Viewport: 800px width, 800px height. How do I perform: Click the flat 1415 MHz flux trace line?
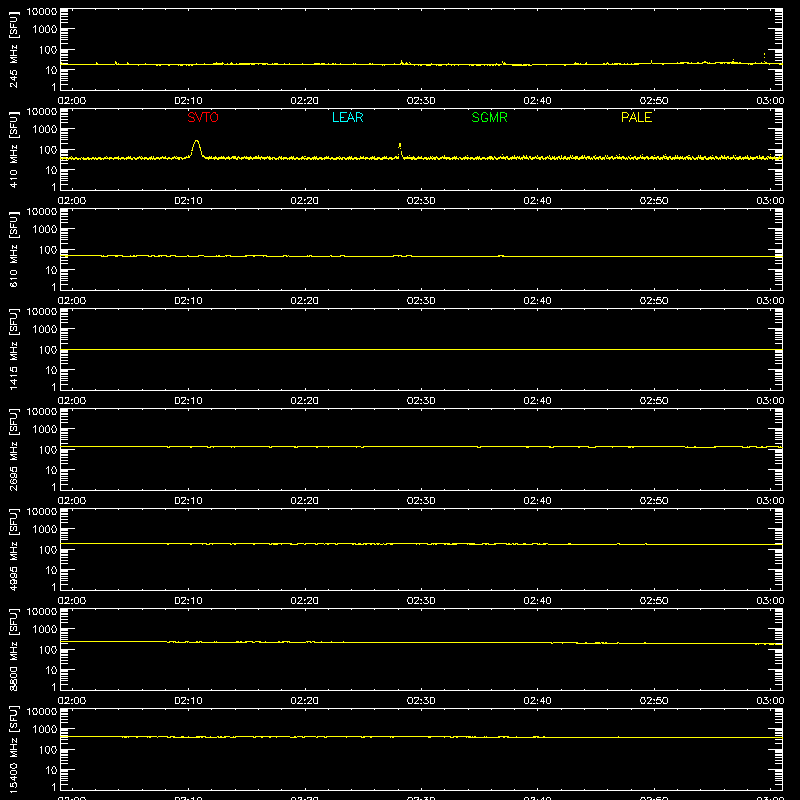pyautogui.click(x=421, y=349)
